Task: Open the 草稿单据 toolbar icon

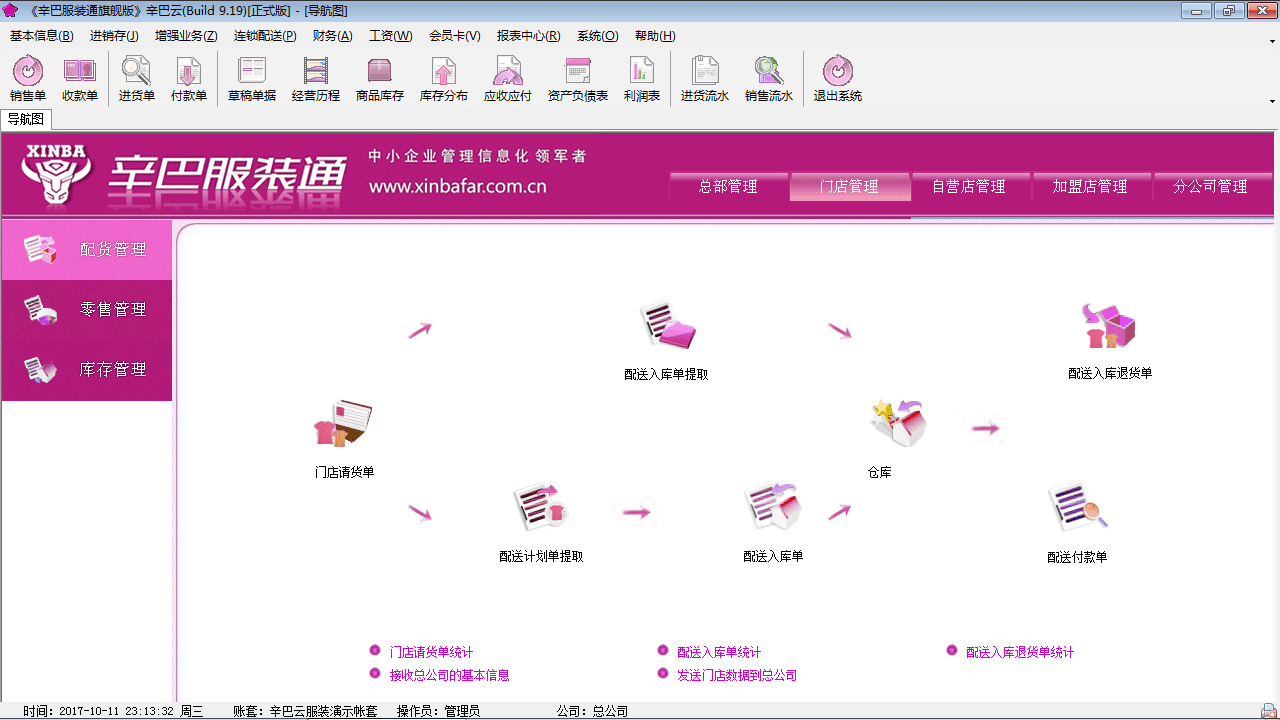Action: click(x=252, y=80)
